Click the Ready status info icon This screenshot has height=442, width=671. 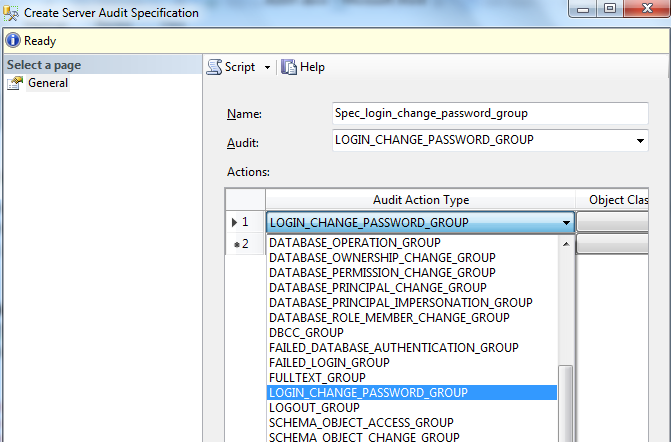pos(13,41)
